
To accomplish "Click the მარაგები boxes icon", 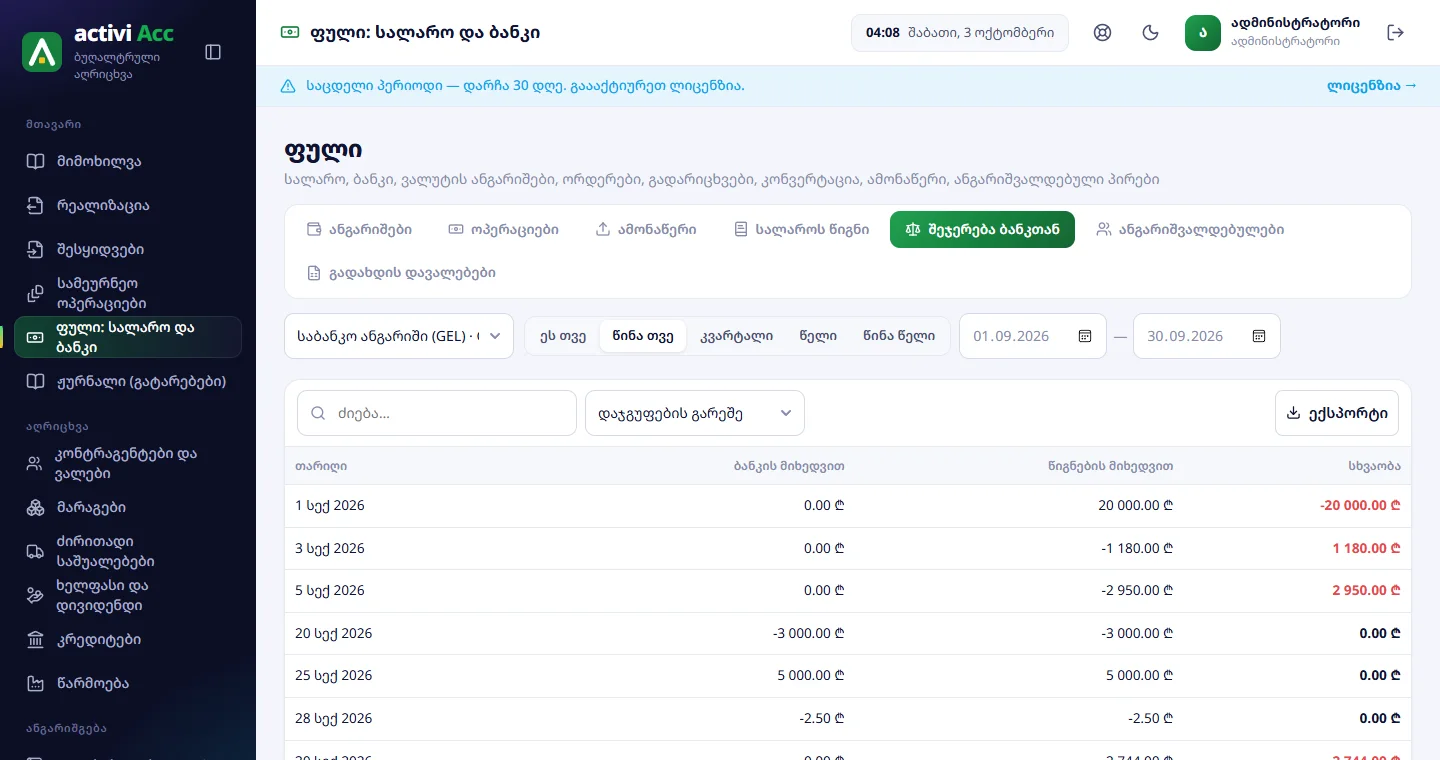I will click(36, 507).
